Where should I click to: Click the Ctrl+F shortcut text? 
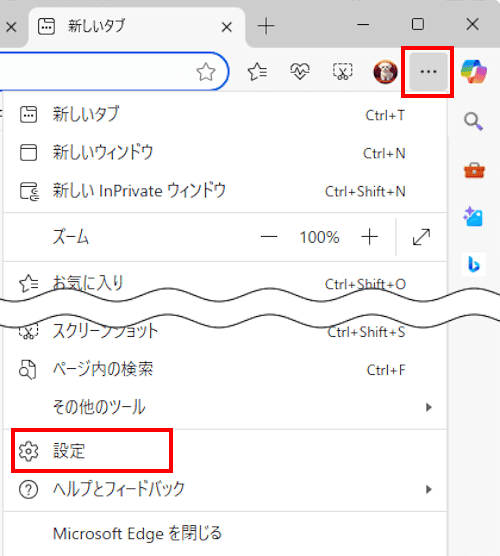point(386,370)
